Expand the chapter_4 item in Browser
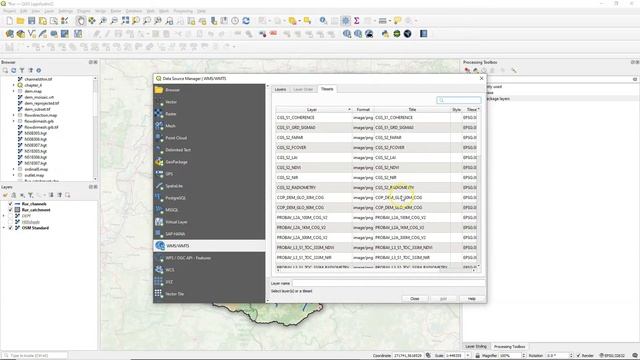This screenshot has height=360, width=640. pyautogui.click(x=13, y=85)
